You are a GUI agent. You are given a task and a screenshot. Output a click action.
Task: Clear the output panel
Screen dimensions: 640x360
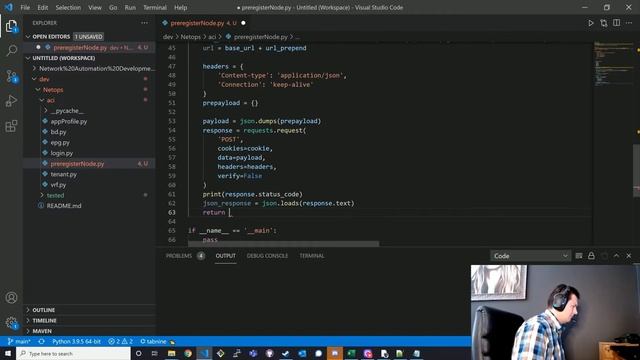[x=579, y=256]
